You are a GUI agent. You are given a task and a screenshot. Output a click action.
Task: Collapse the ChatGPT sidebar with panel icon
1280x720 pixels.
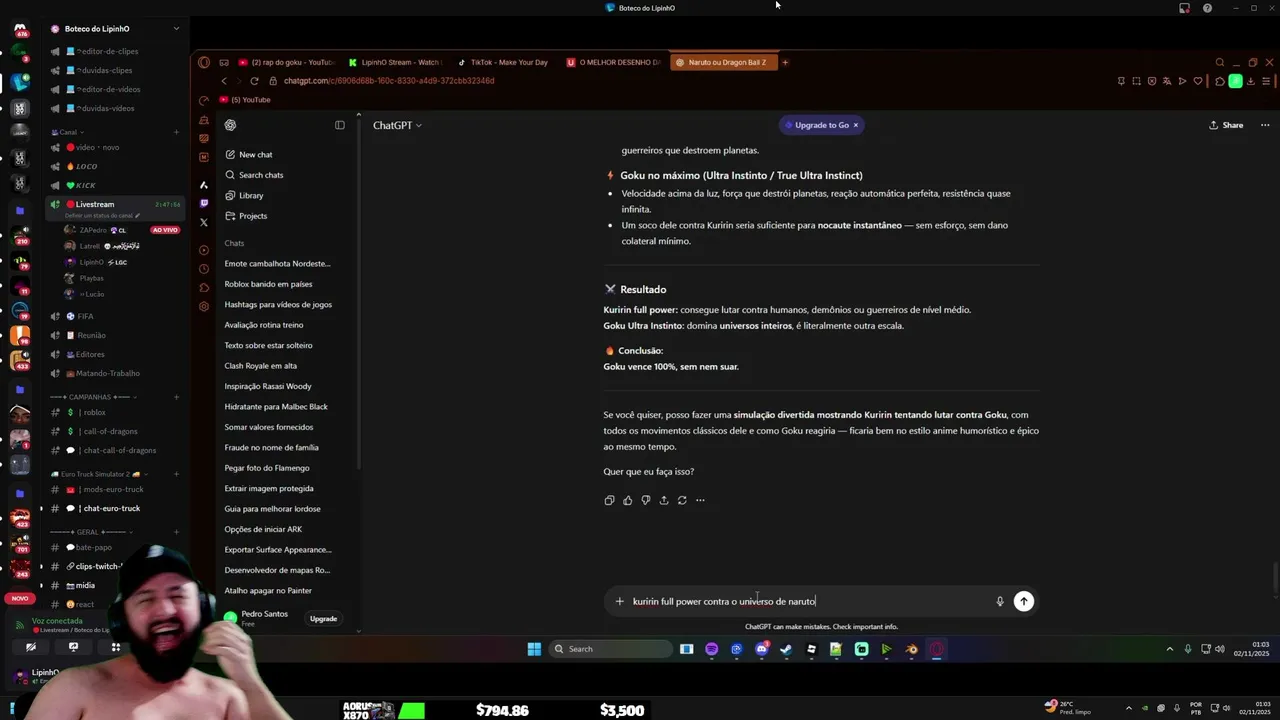click(x=340, y=125)
